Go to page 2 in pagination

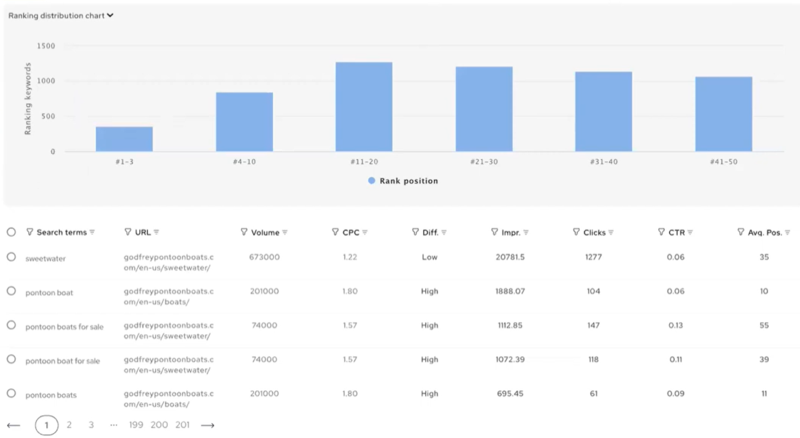pos(69,425)
